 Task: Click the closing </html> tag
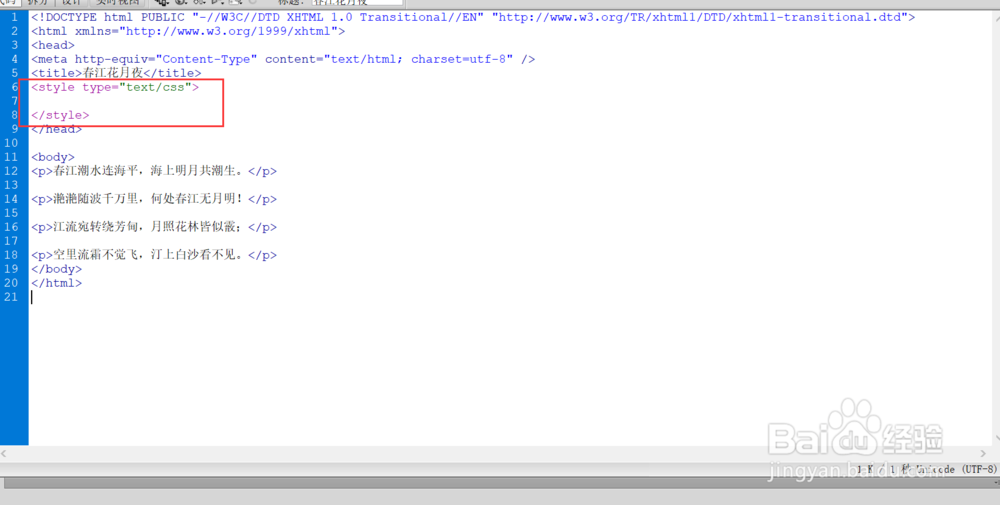click(56, 284)
